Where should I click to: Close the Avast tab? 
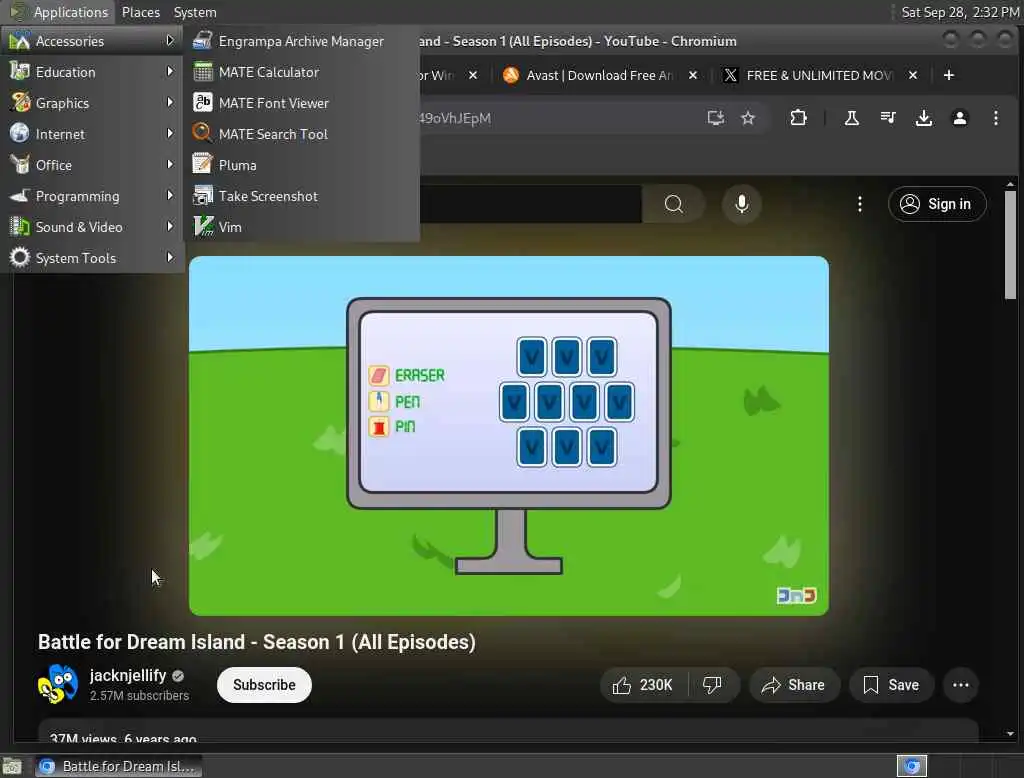coord(693,75)
